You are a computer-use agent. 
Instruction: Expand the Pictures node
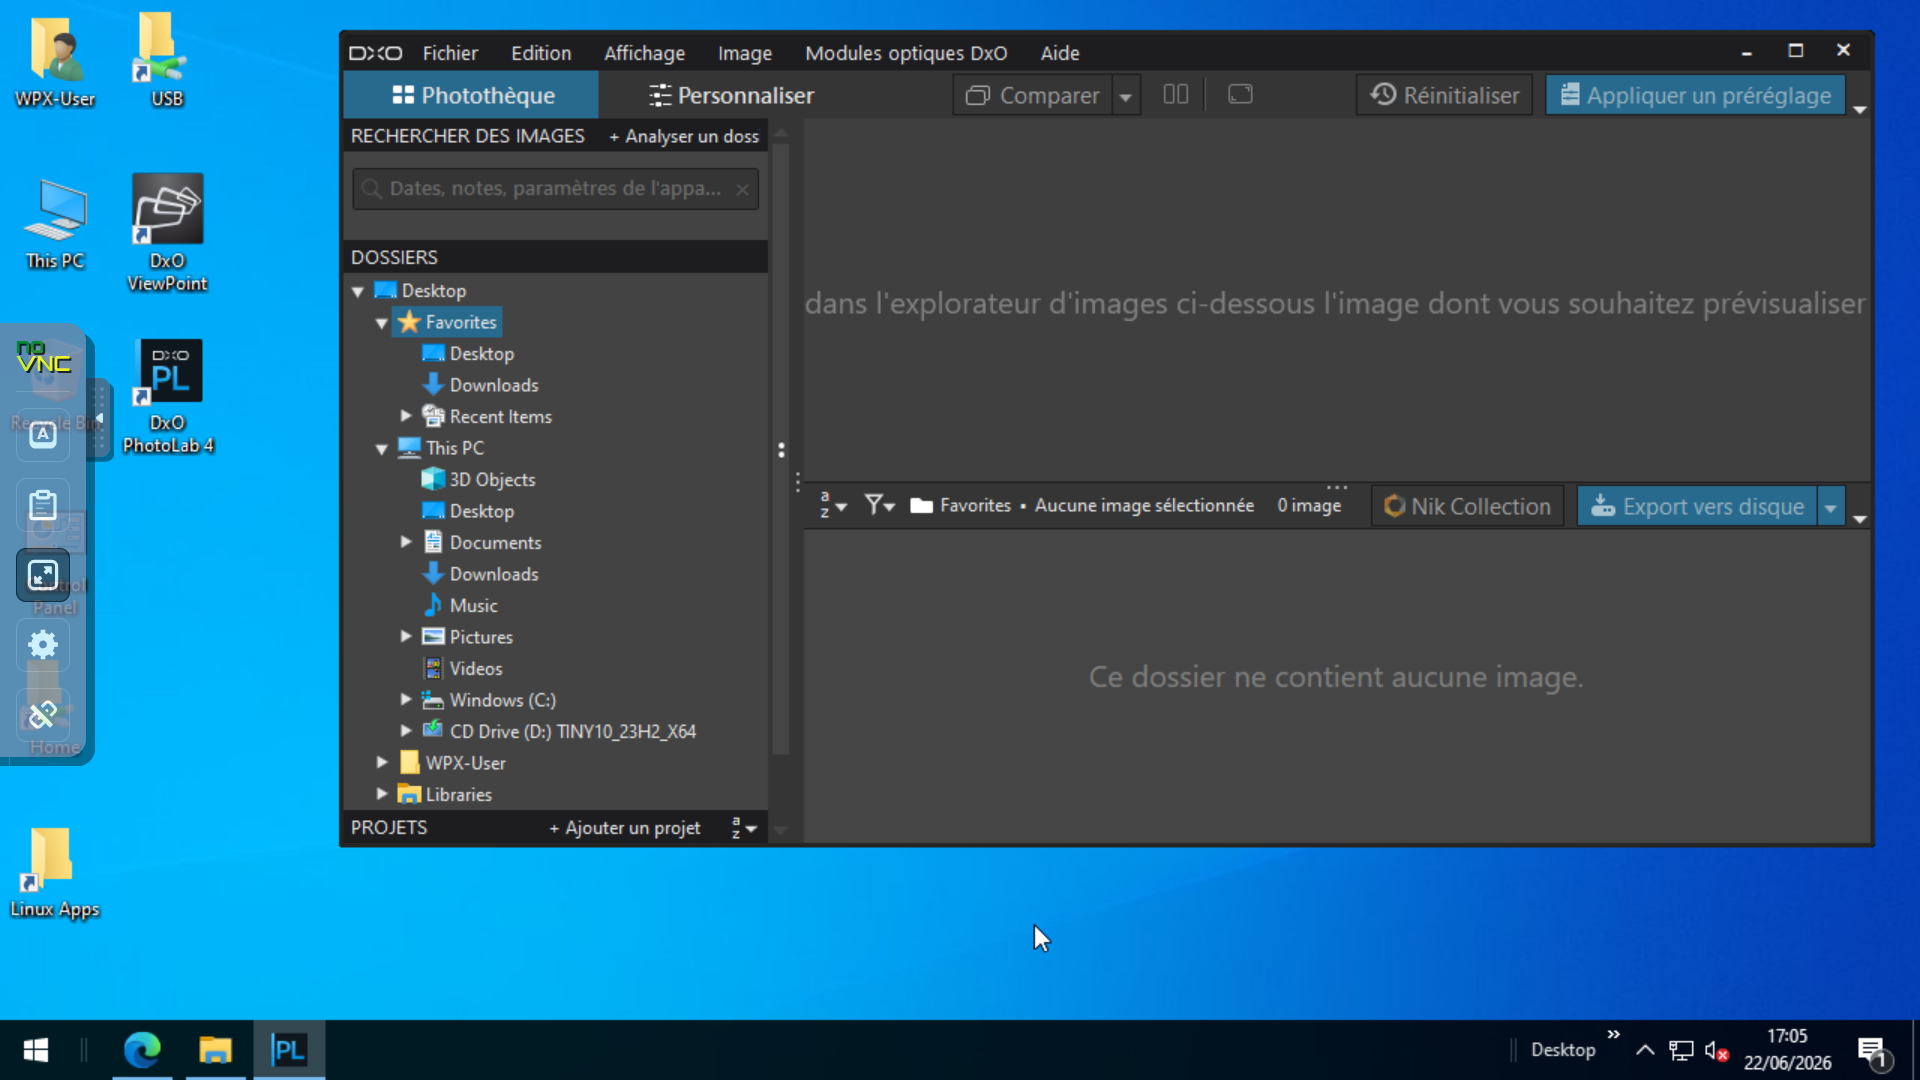point(406,636)
